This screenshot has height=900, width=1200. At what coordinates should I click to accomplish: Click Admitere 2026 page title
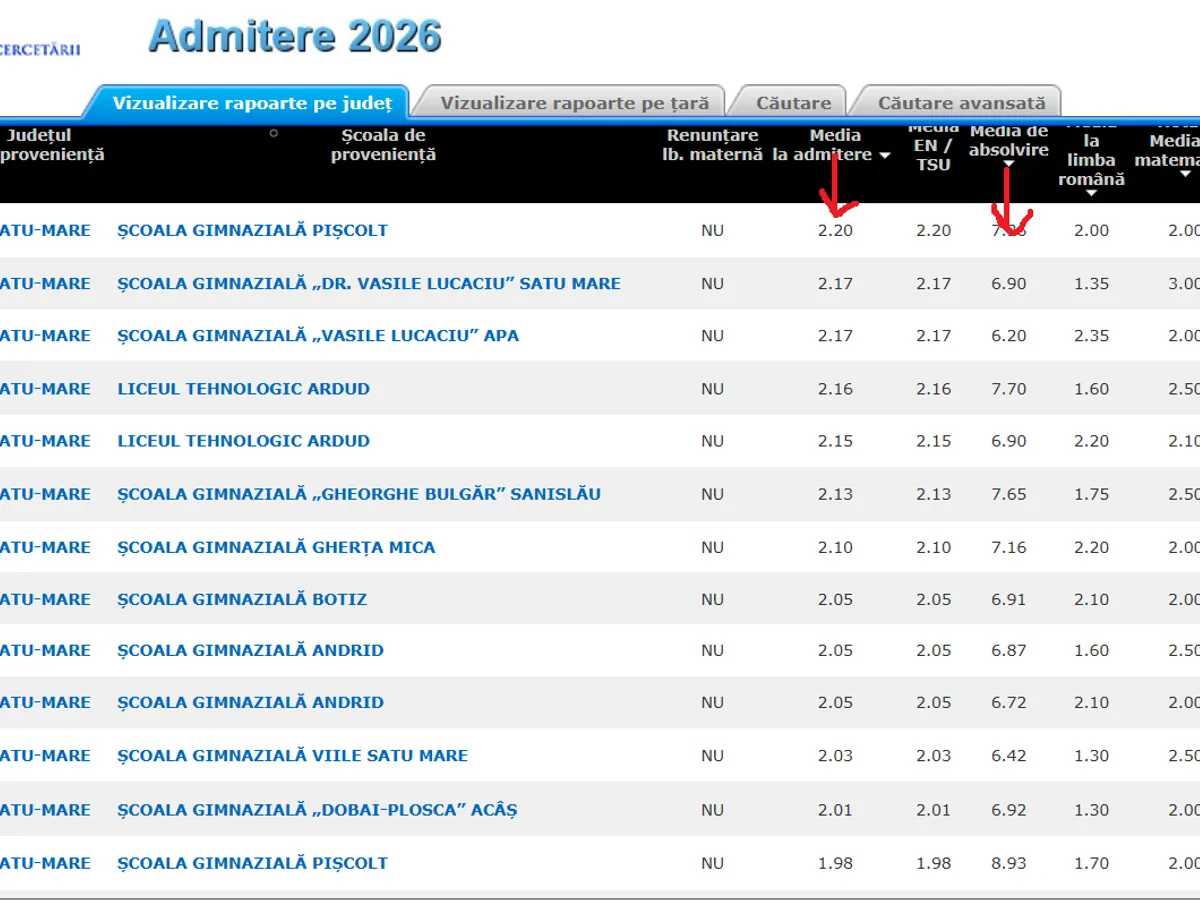pyautogui.click(x=295, y=37)
